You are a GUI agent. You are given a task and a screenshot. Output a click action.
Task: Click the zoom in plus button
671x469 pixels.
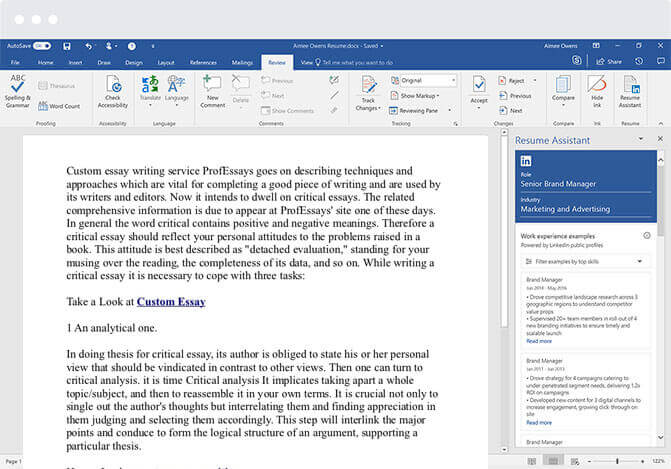point(642,461)
